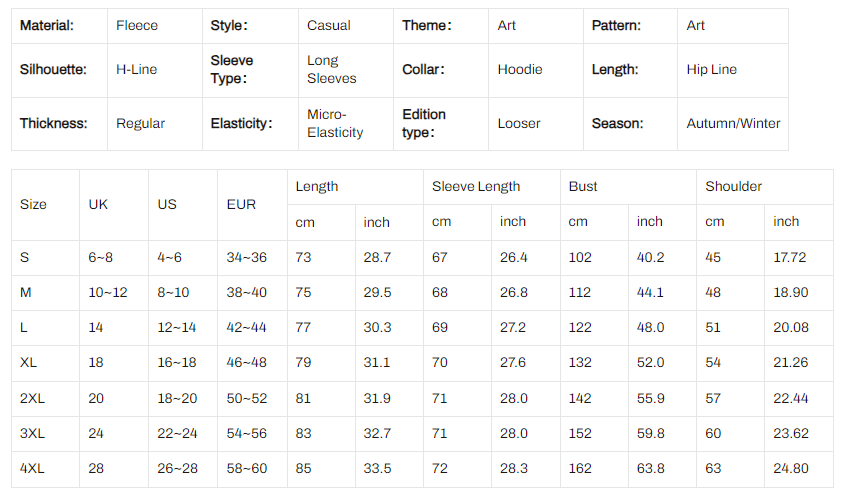Click the Bust column header
Viewport: 847px width, 498px height.
coord(583,186)
